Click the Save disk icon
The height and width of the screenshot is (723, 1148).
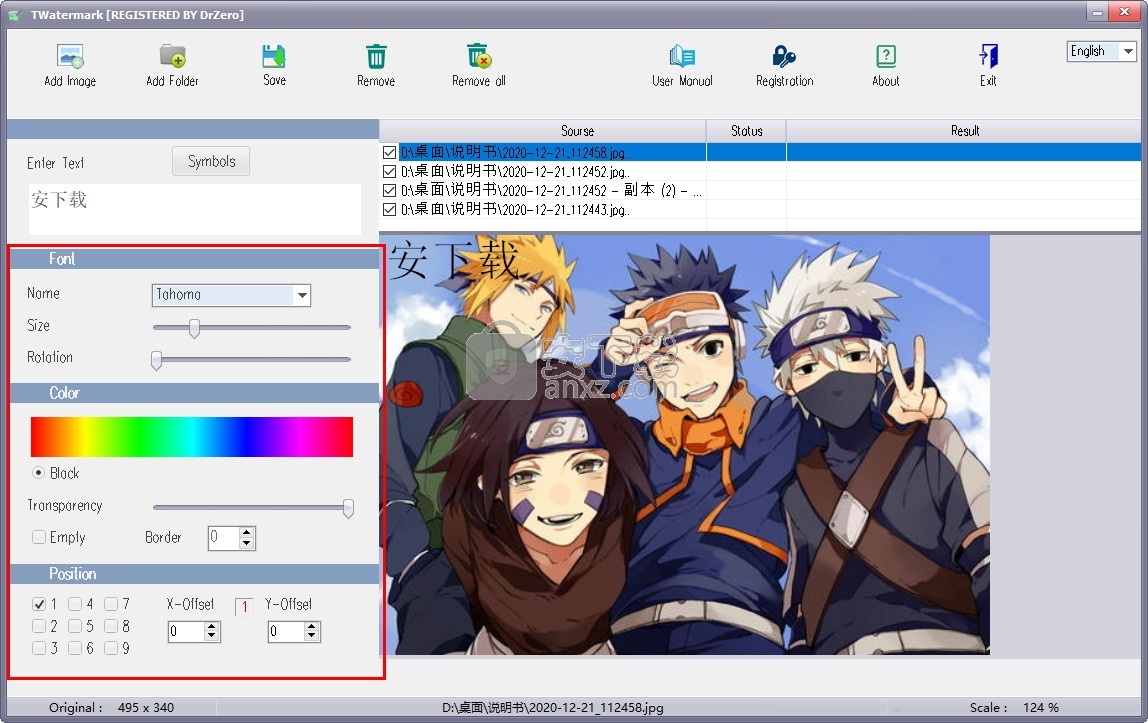pos(274,56)
